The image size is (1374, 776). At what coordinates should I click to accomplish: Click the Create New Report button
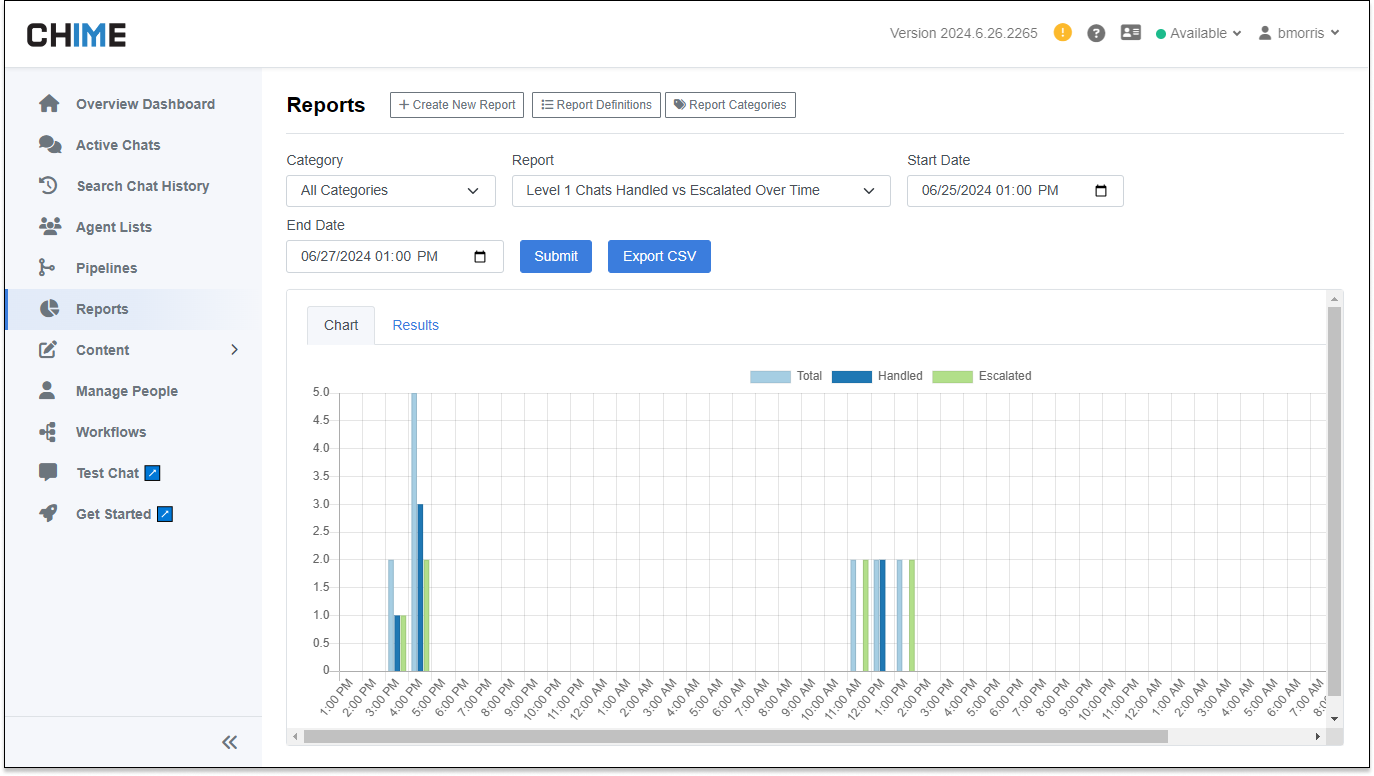pyautogui.click(x=457, y=105)
